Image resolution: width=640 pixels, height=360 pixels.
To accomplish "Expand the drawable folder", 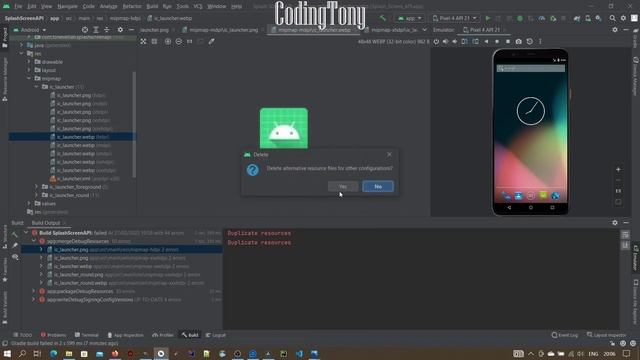I will coord(29,62).
